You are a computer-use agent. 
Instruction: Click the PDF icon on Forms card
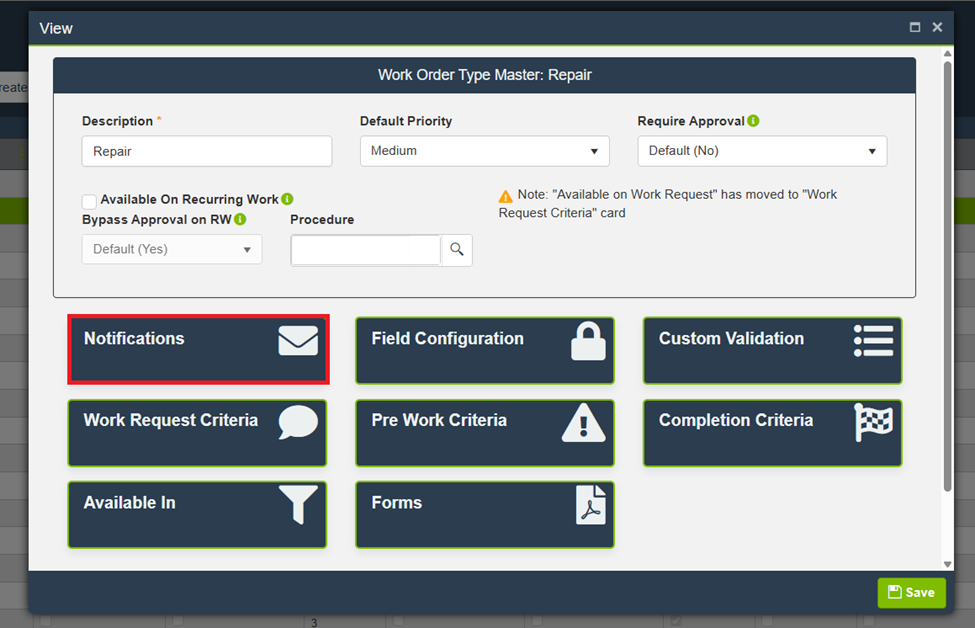point(591,505)
